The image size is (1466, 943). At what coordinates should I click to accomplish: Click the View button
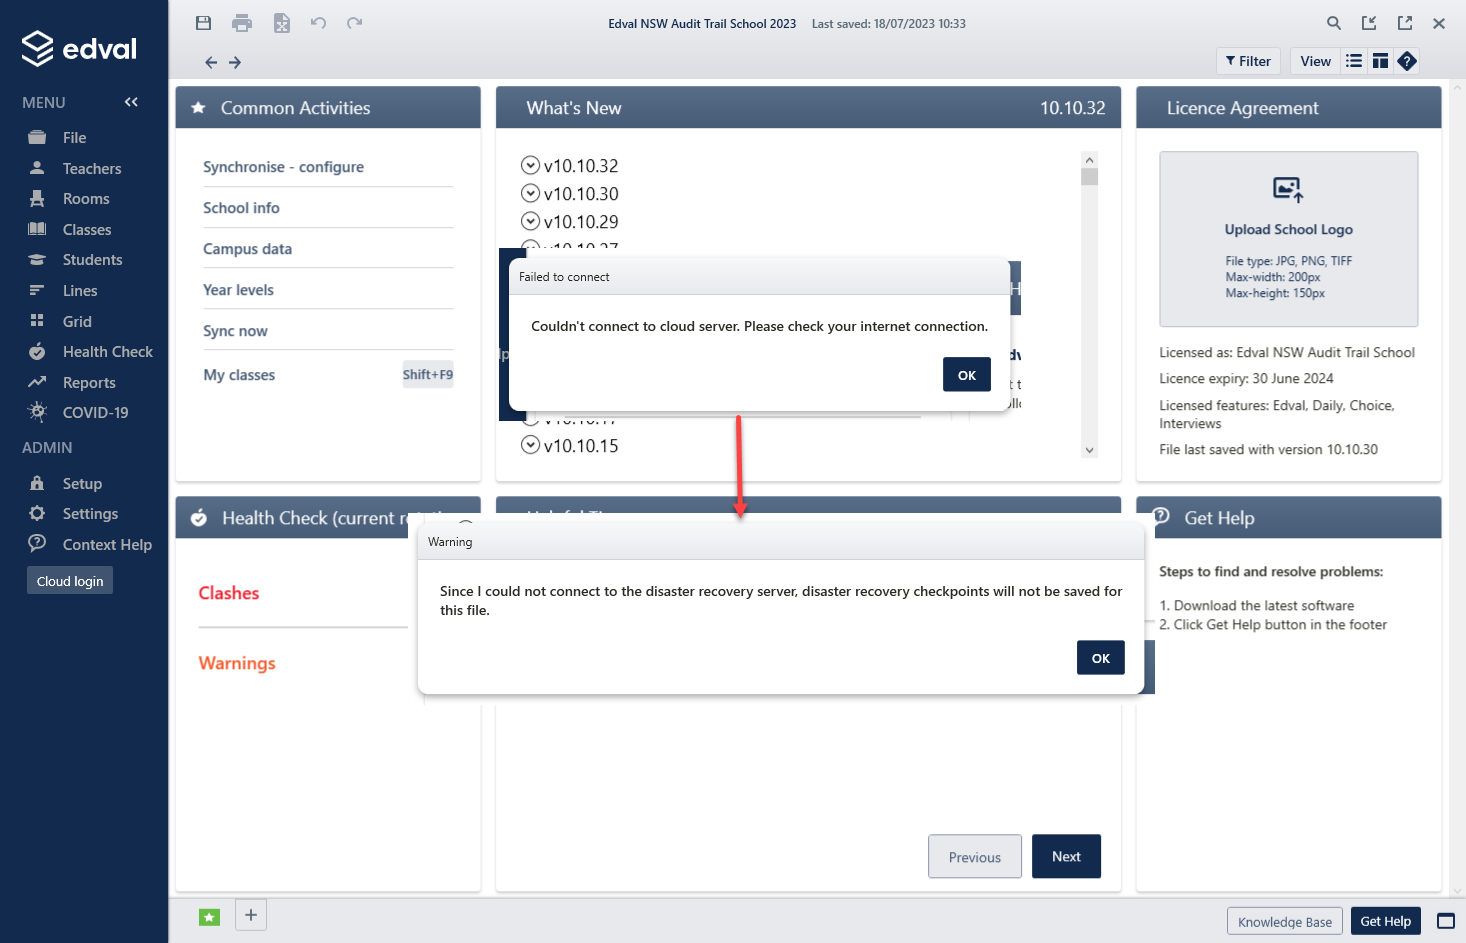click(1315, 61)
